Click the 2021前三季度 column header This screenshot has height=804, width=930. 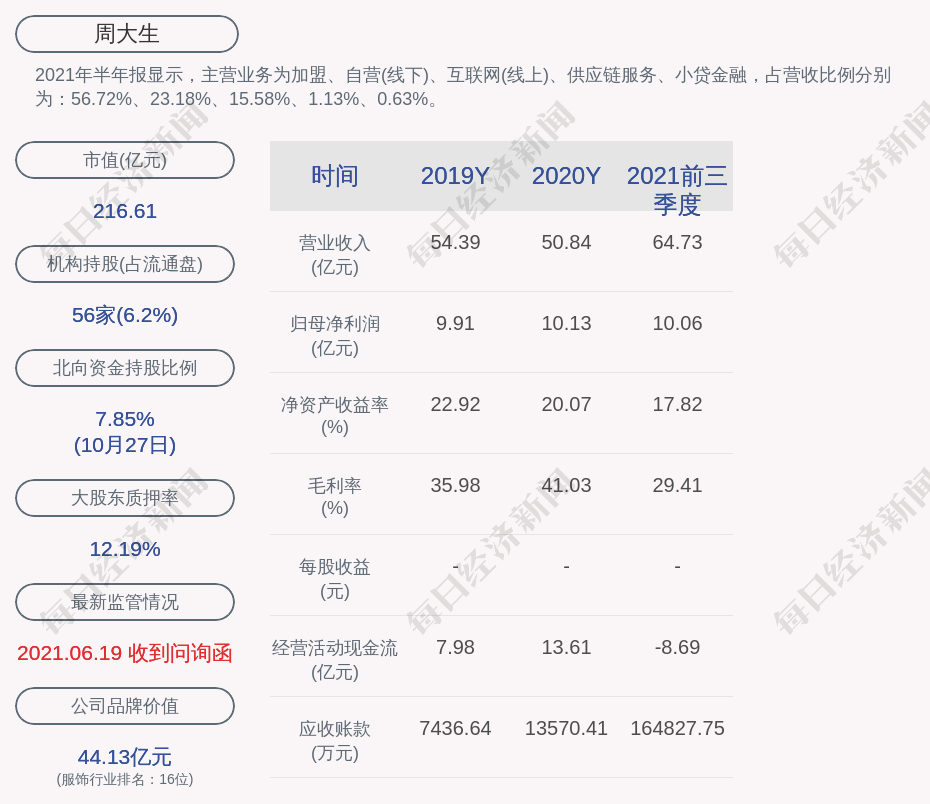coord(677,189)
